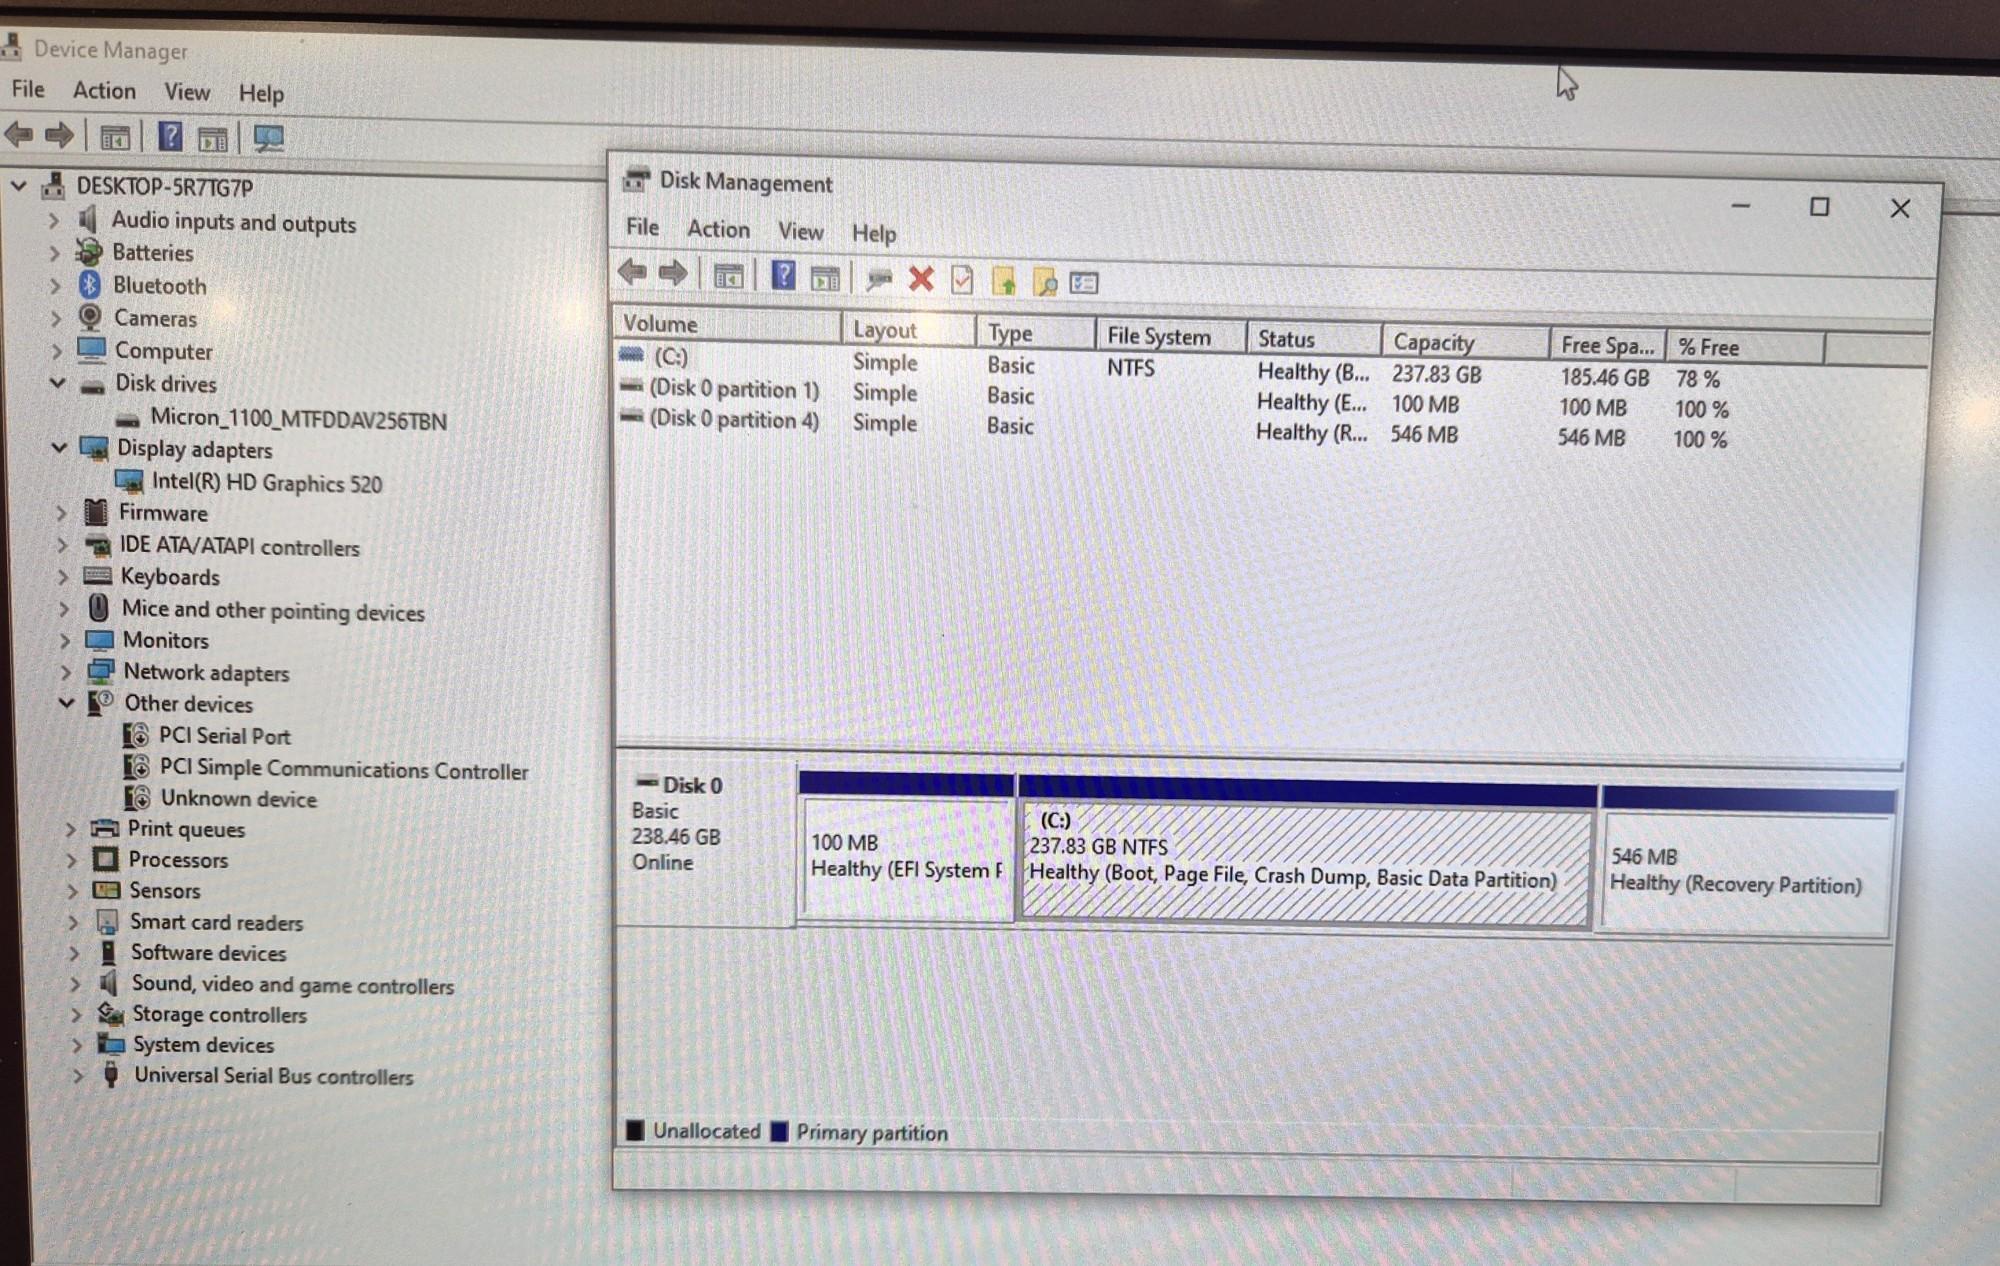Image resolution: width=2000 pixels, height=1266 pixels.
Task: Click blue Help icon in Disk Management toolbar
Action: [783, 275]
